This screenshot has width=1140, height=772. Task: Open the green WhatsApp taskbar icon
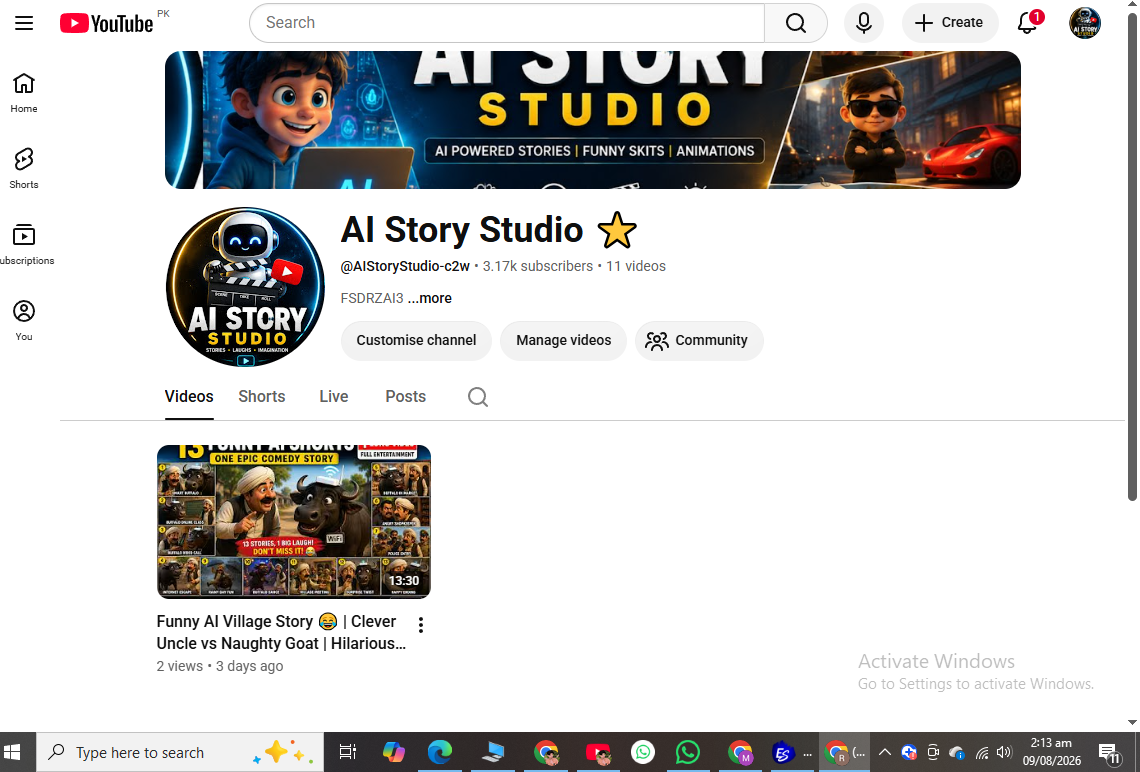tap(688, 752)
